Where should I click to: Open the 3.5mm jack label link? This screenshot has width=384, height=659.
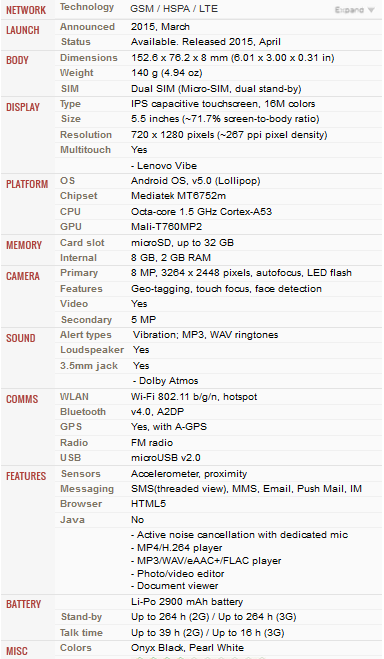(89, 366)
